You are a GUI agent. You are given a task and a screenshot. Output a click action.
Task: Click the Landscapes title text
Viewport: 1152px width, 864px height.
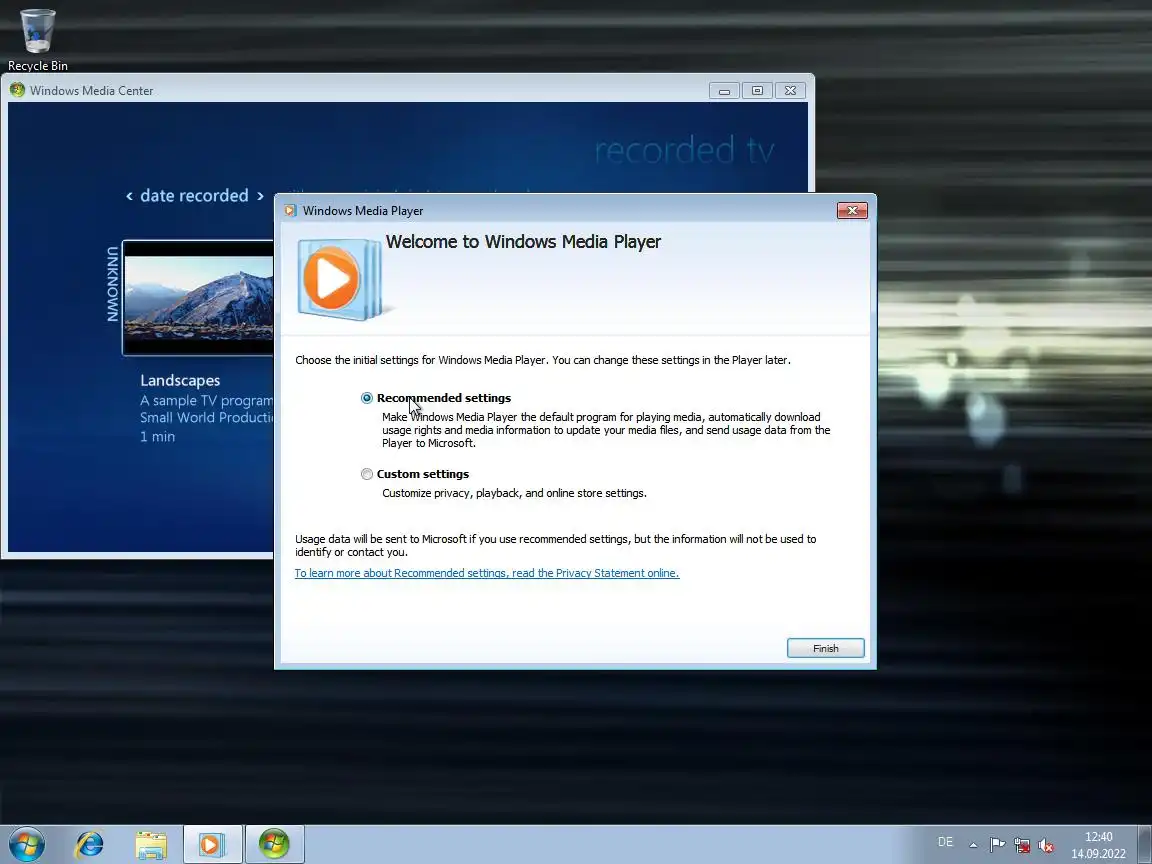pyautogui.click(x=180, y=381)
